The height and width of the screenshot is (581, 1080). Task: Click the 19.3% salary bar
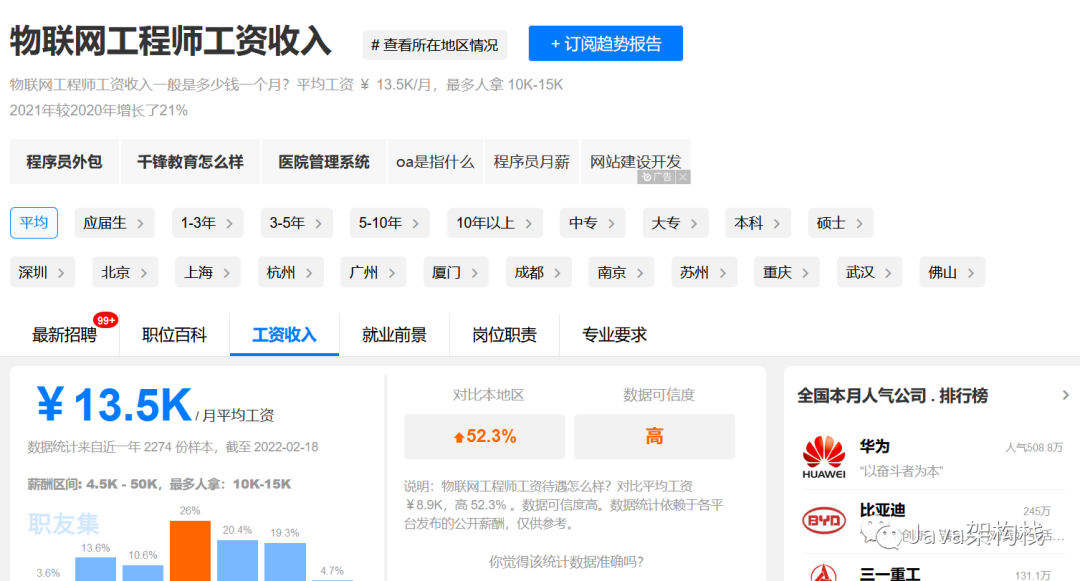point(285,562)
